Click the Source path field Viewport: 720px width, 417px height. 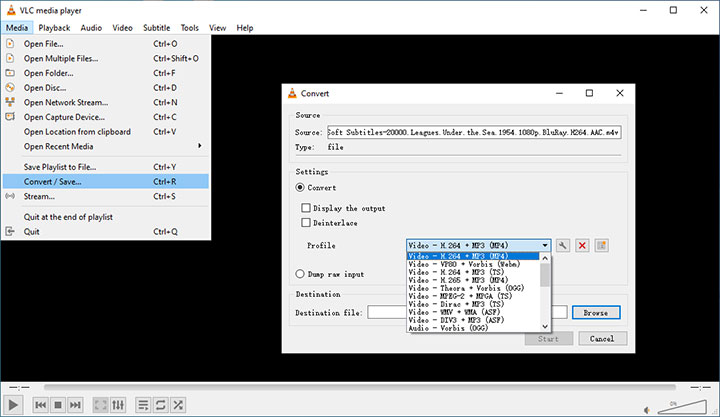(474, 132)
